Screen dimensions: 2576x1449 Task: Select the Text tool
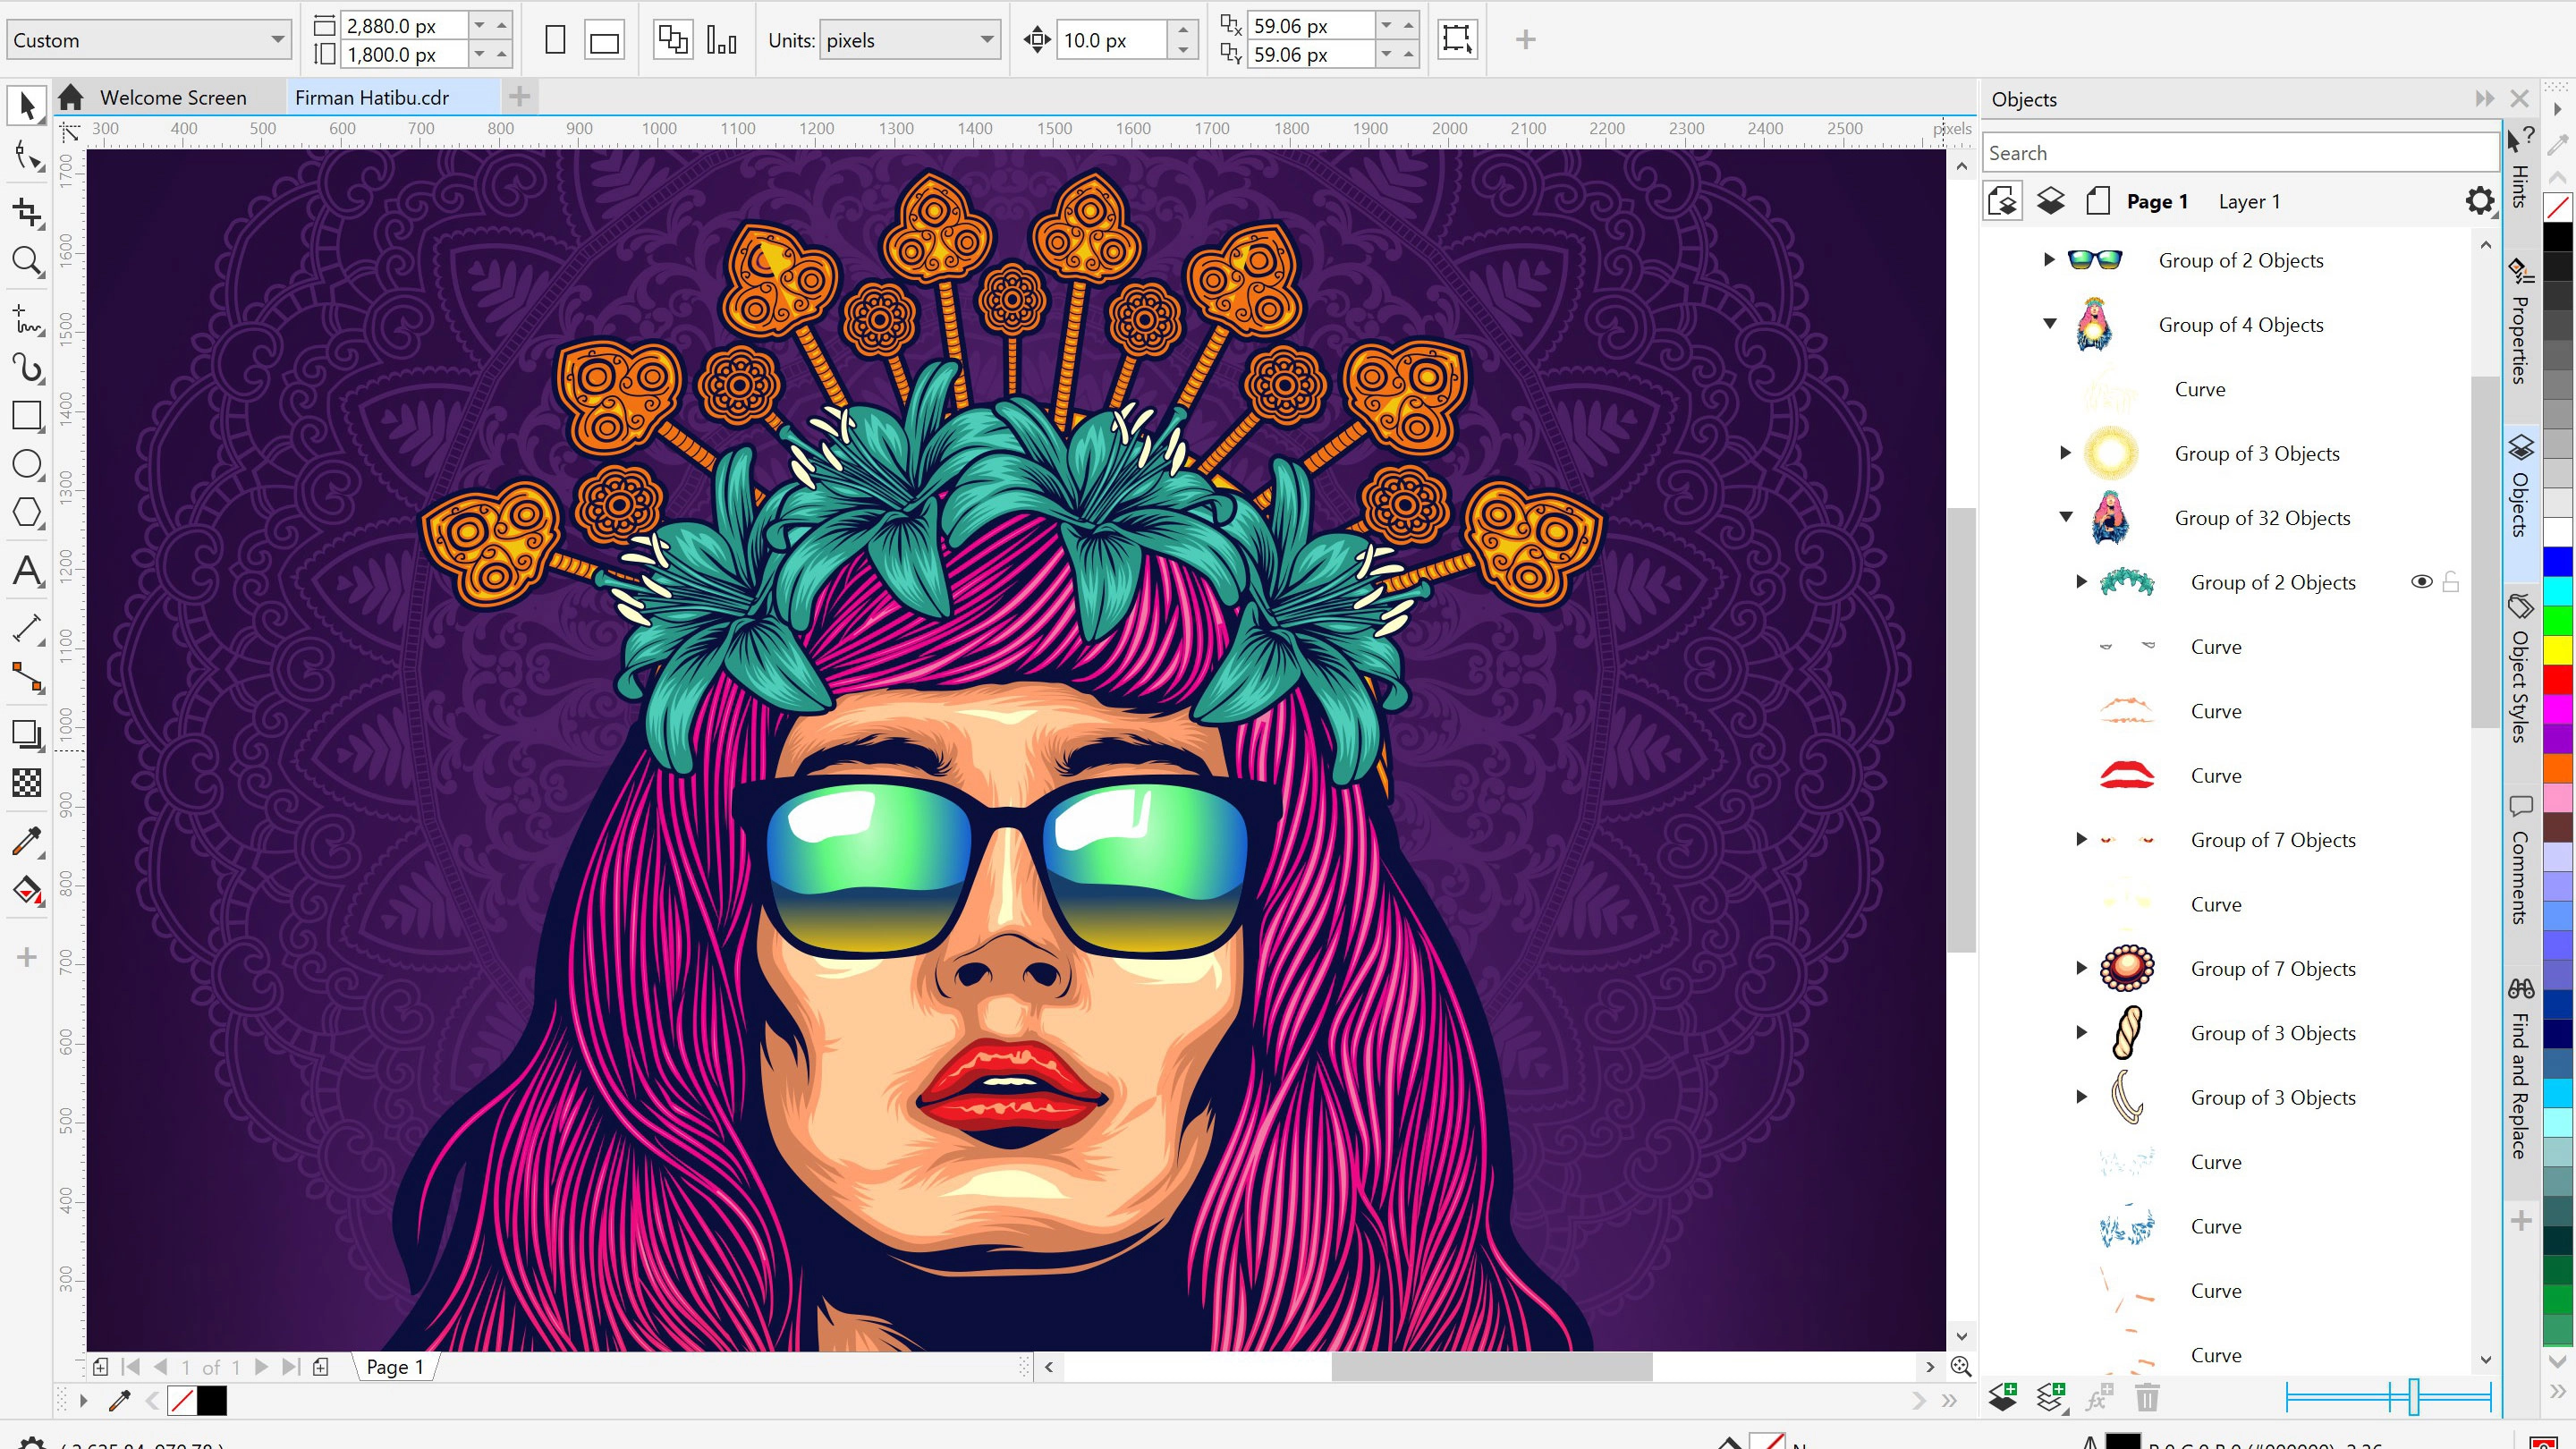tap(27, 571)
